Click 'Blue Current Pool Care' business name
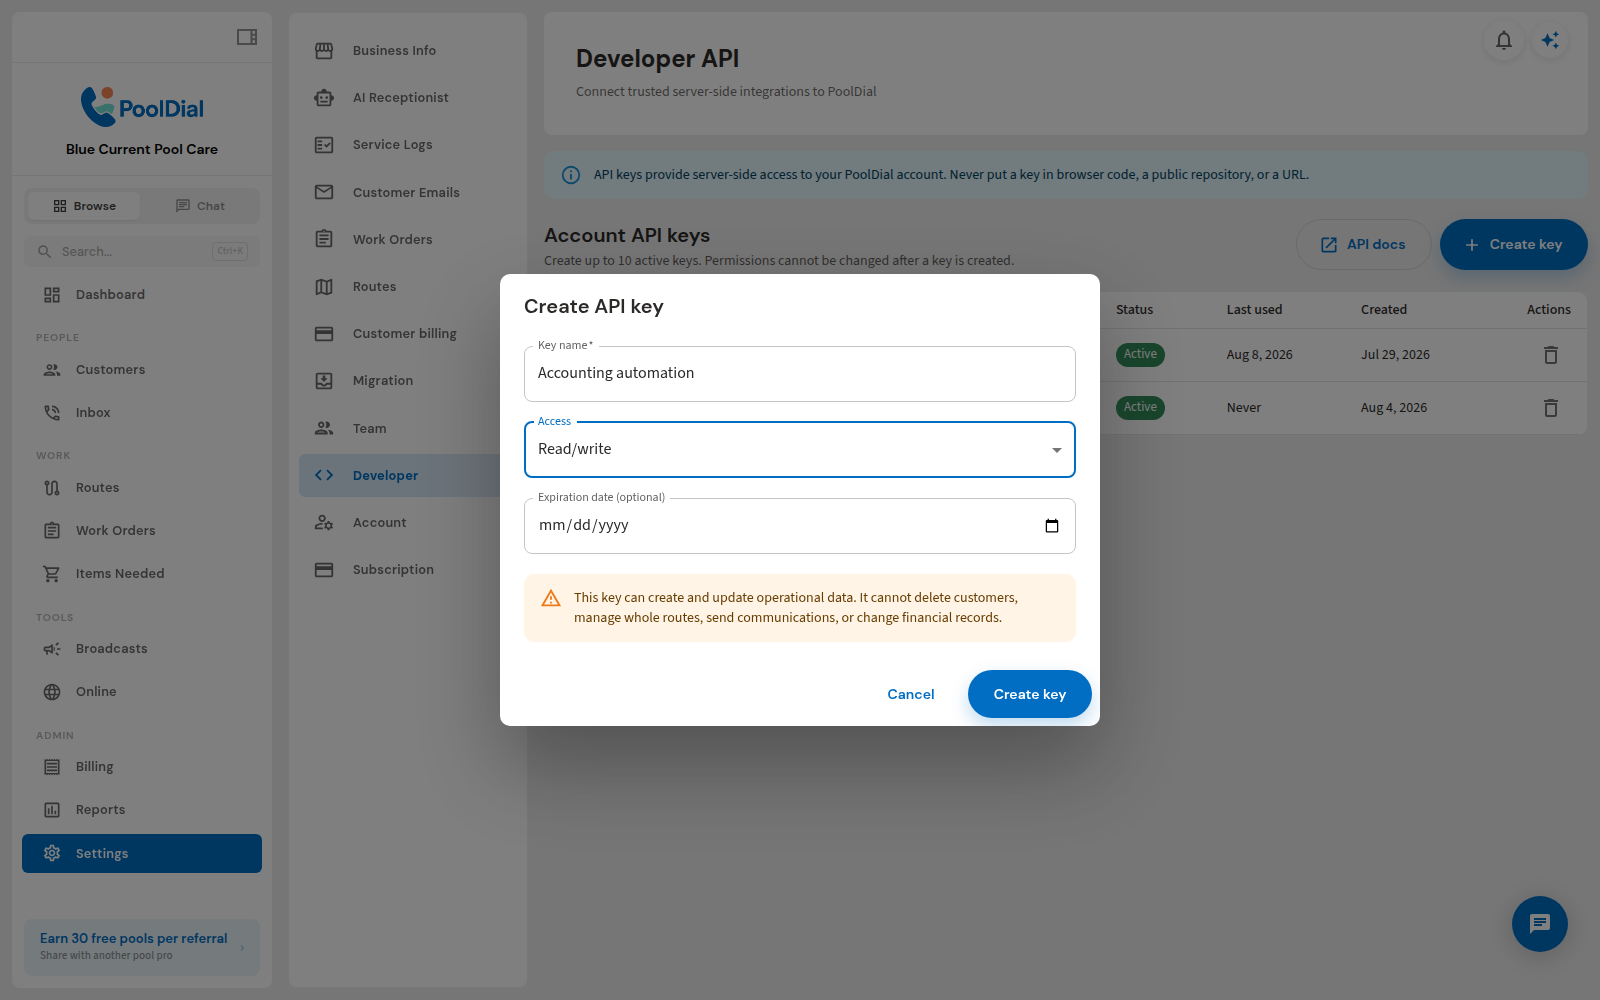Image resolution: width=1600 pixels, height=1000 pixels. 142,149
